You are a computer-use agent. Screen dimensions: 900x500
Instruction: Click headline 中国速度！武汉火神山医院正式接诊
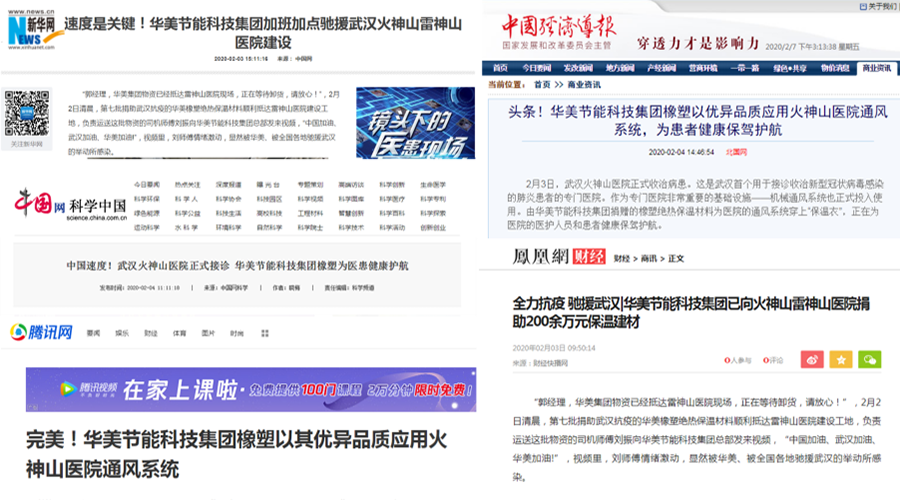238,266
